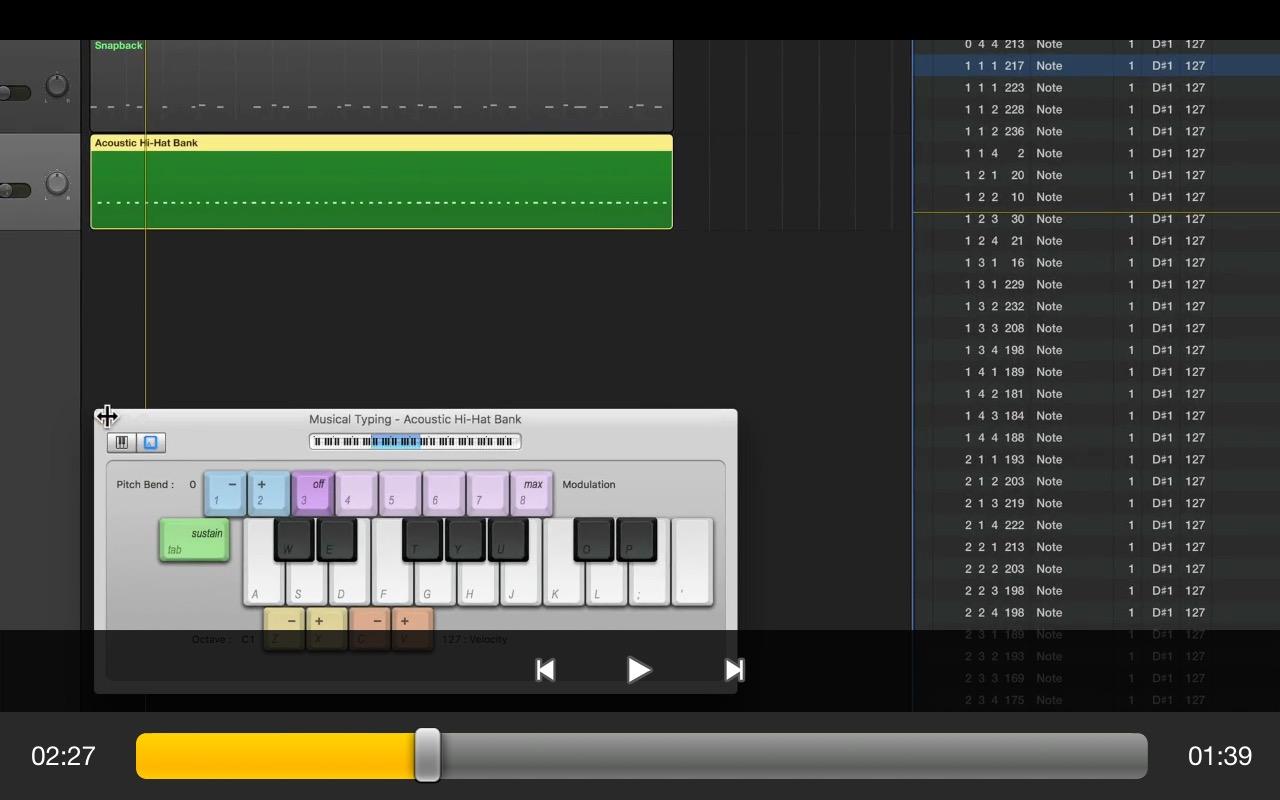Select the event at position 1 2 1 20
The image size is (1280, 800).
(1096, 175)
